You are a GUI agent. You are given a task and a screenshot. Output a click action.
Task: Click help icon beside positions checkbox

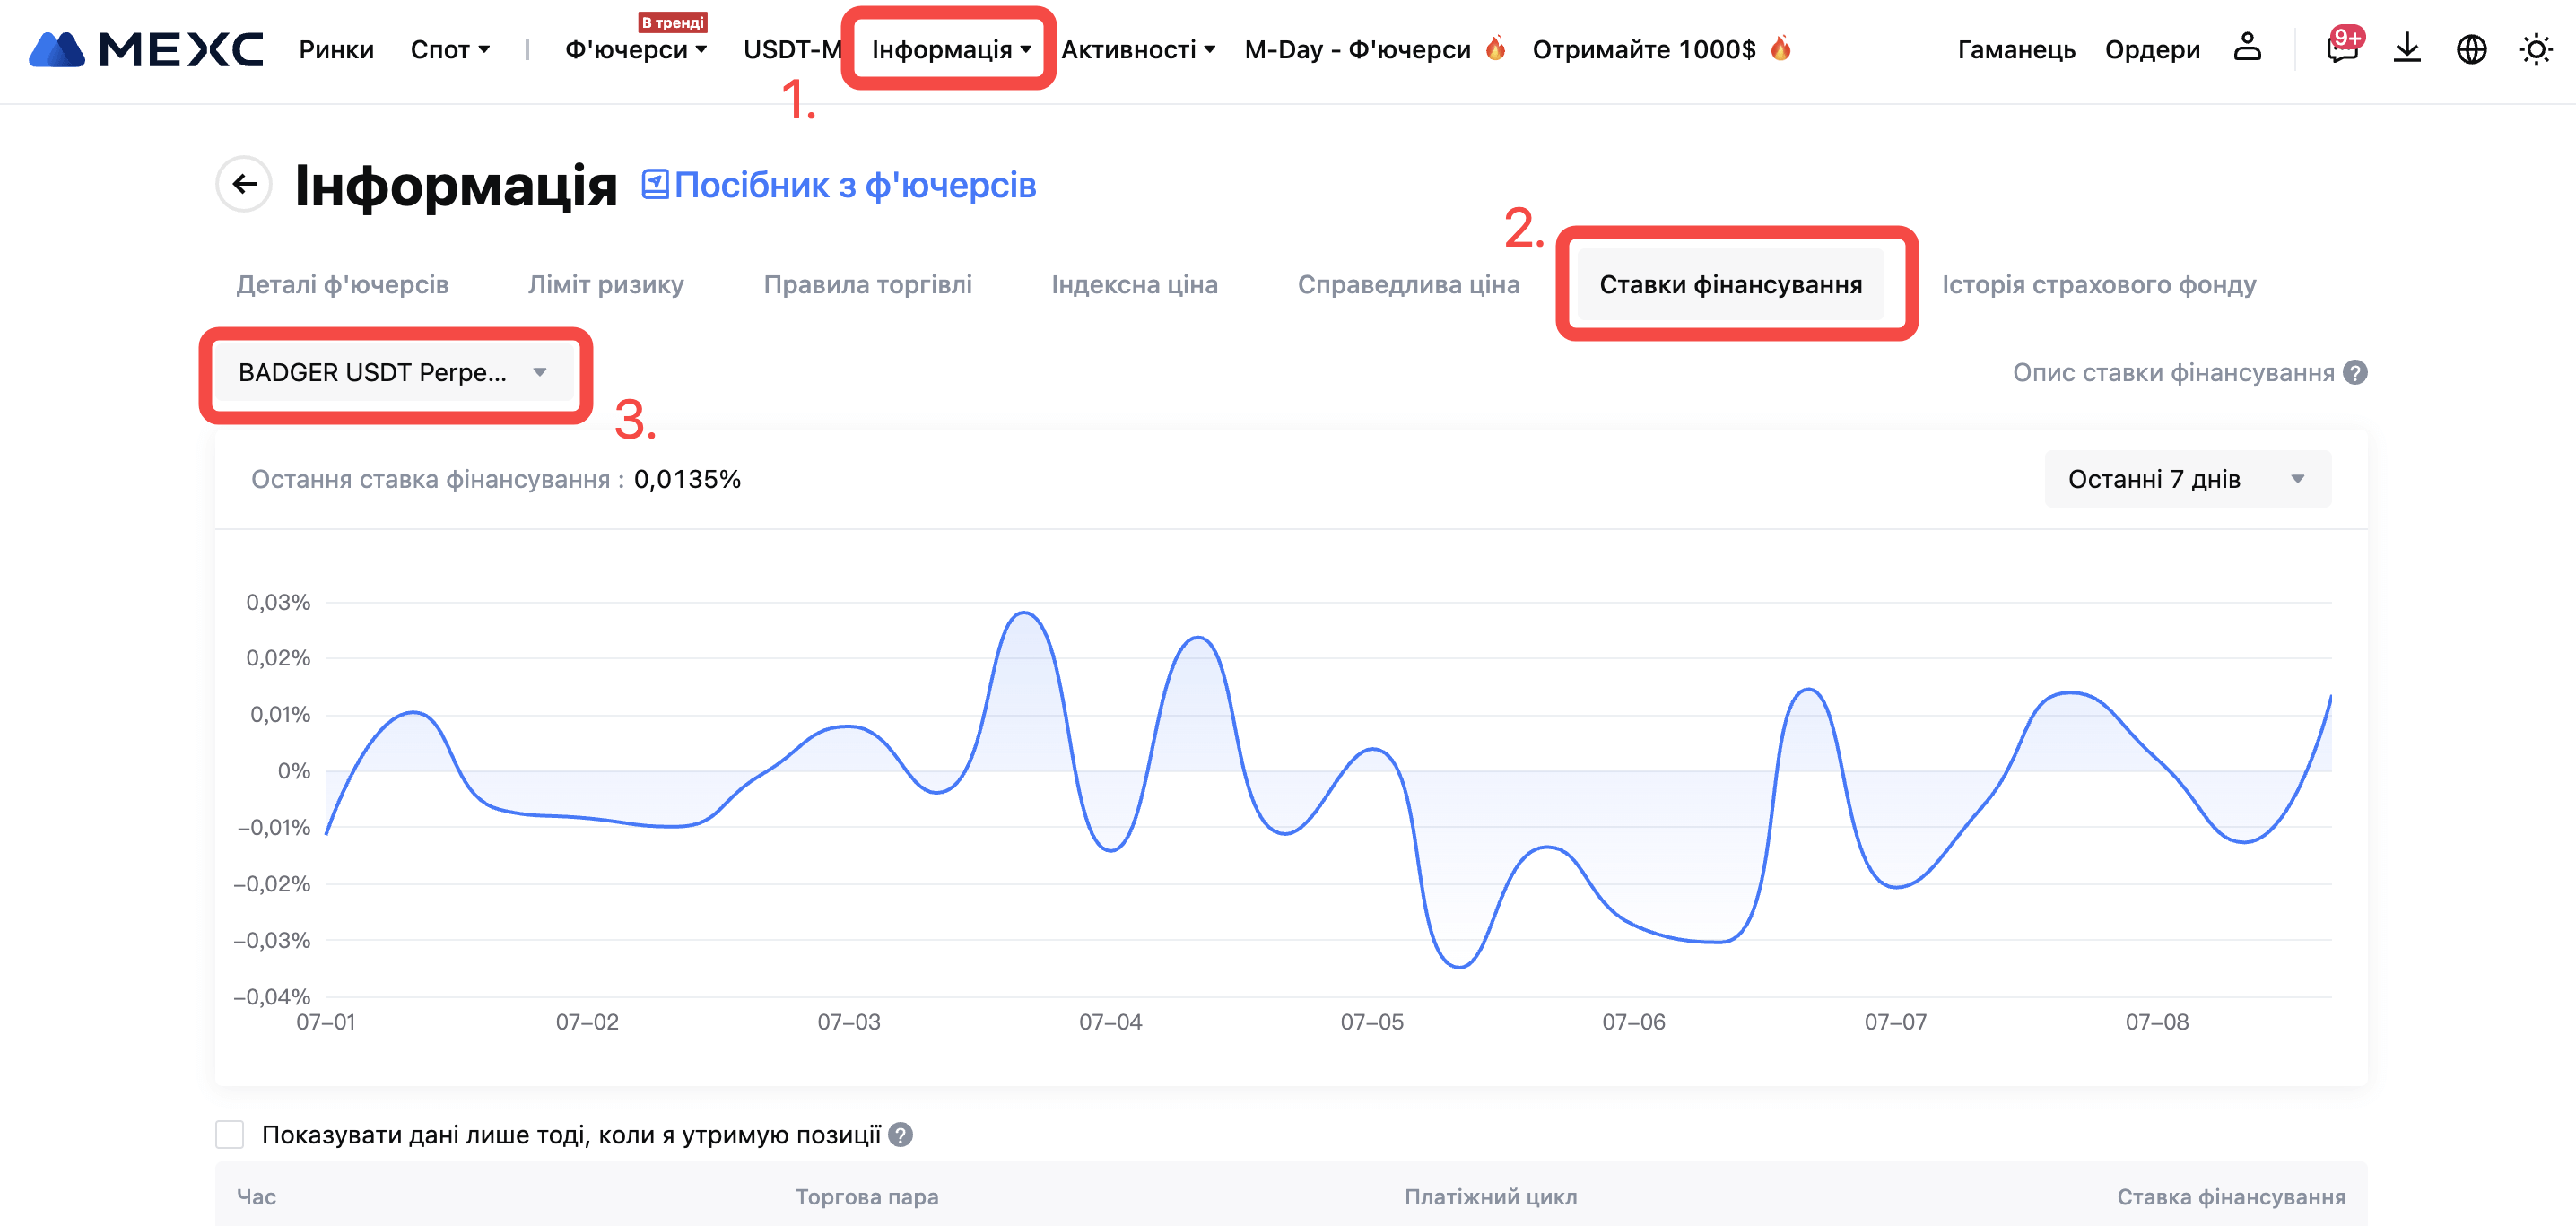coord(900,1134)
